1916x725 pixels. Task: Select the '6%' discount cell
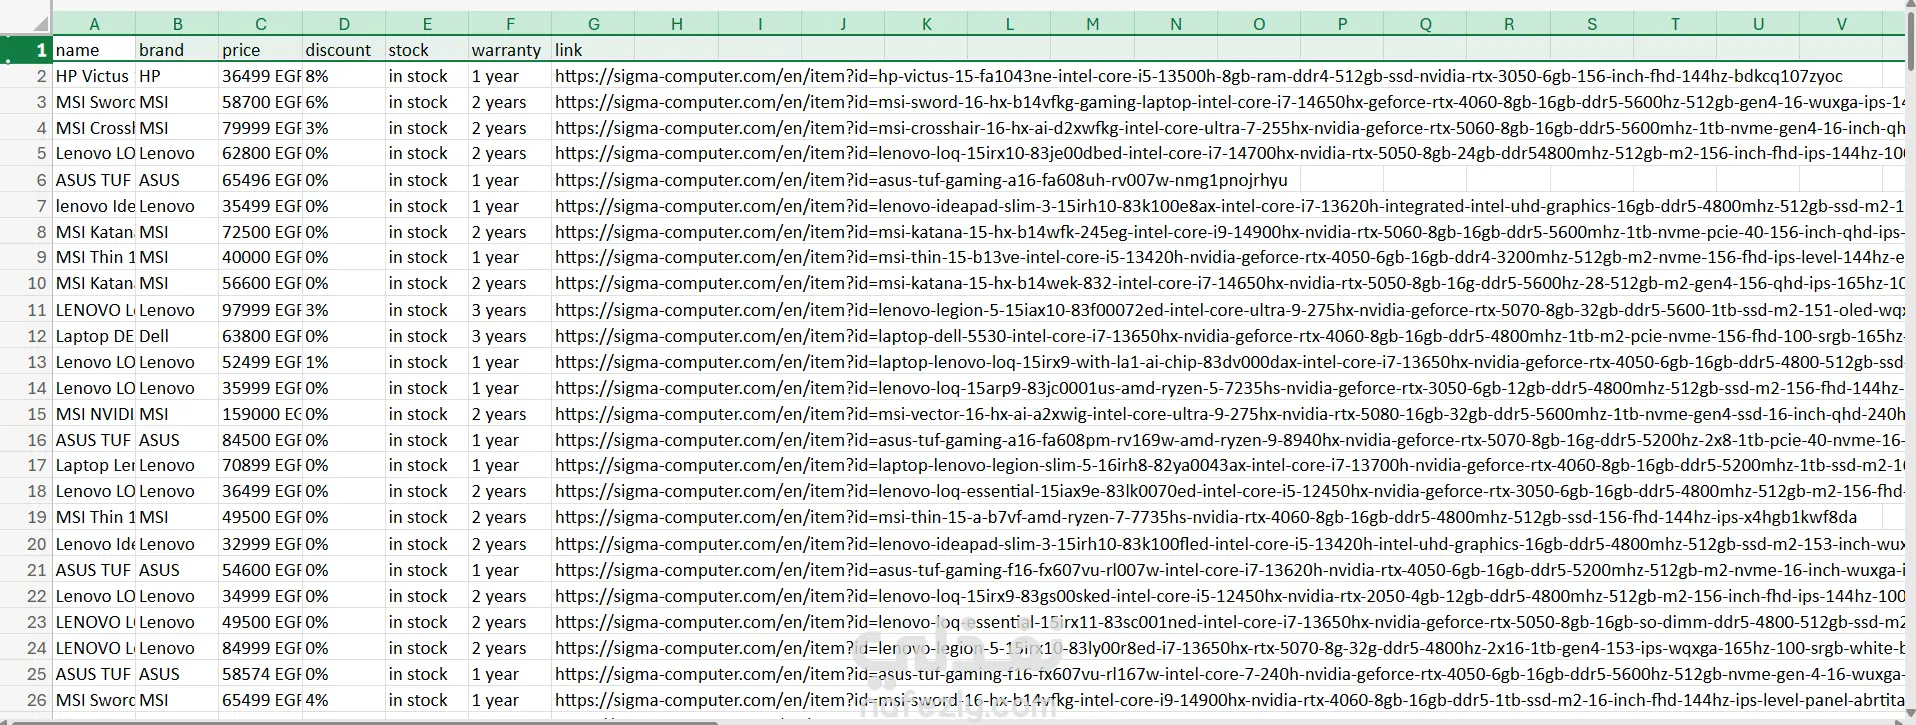343,102
